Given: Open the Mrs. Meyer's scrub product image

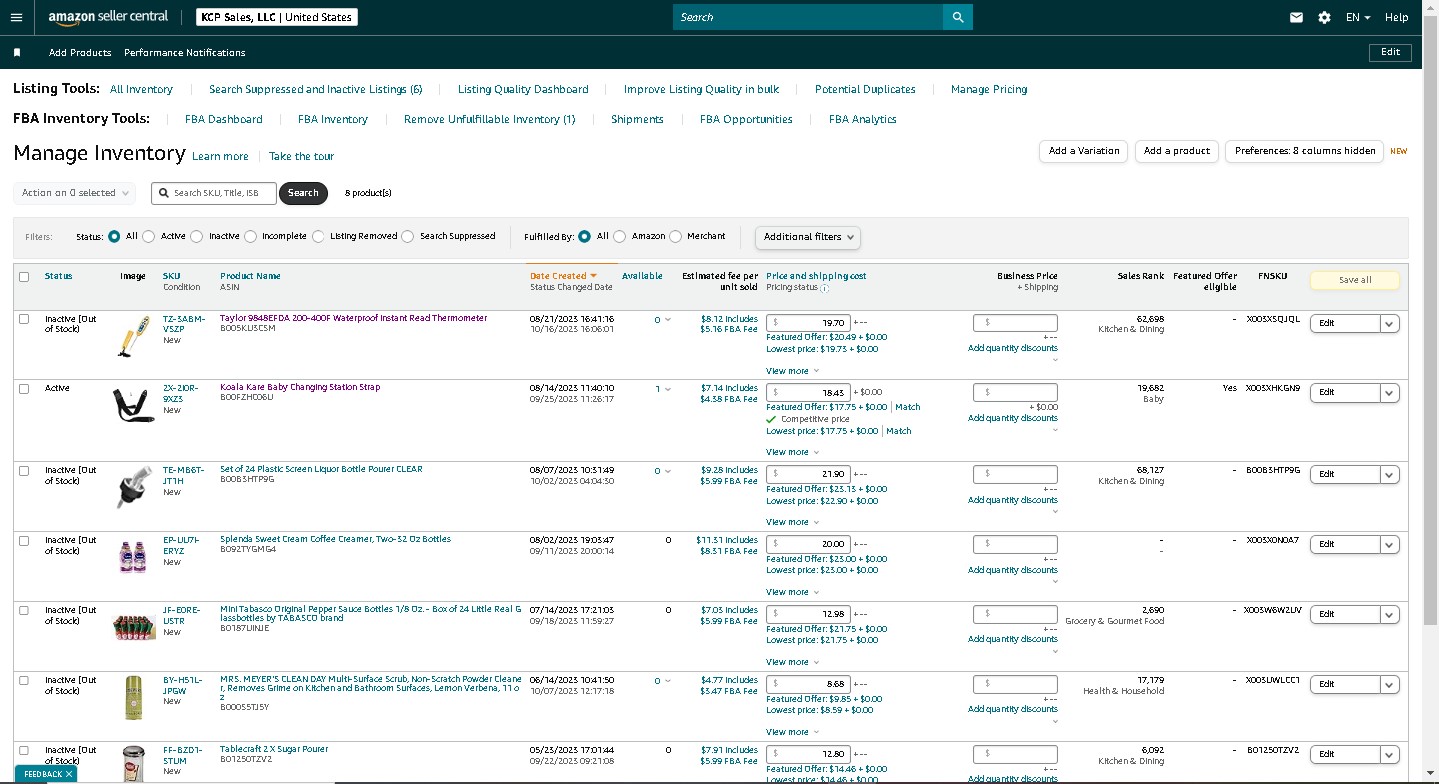Looking at the screenshot, I should click(x=133, y=697).
